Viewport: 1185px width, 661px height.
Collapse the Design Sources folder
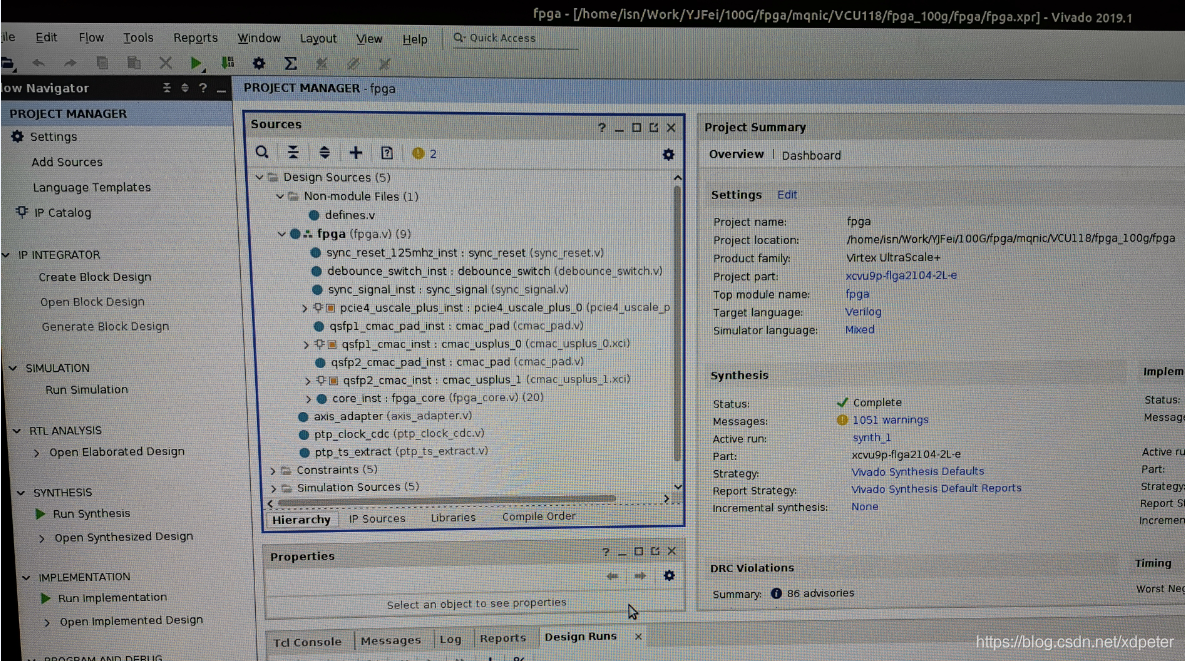click(x=259, y=177)
